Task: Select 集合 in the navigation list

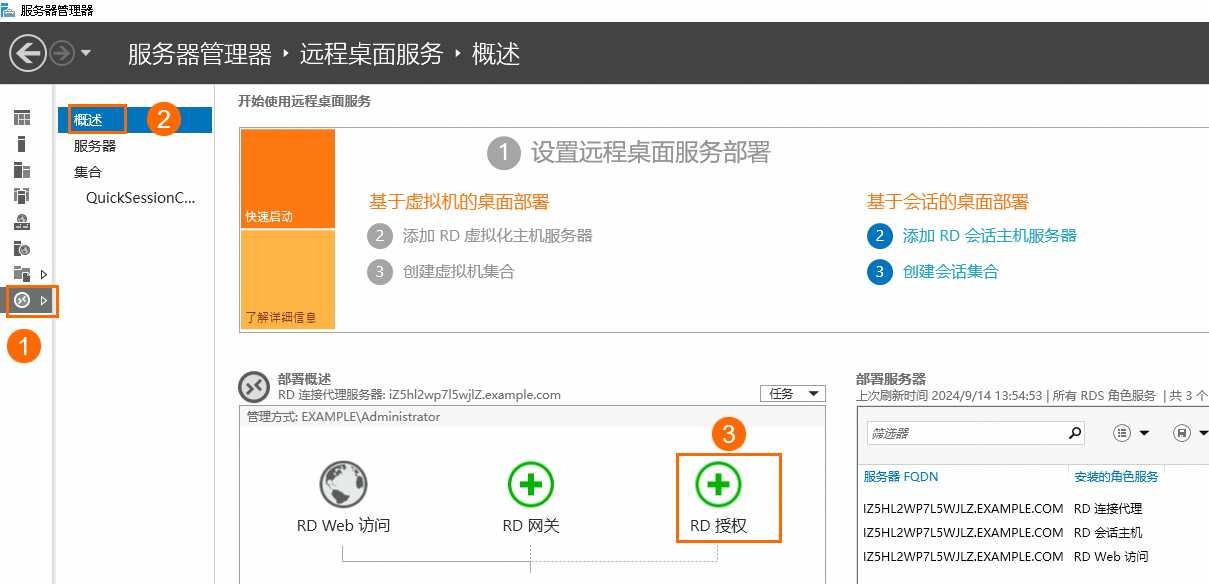Action: point(88,172)
